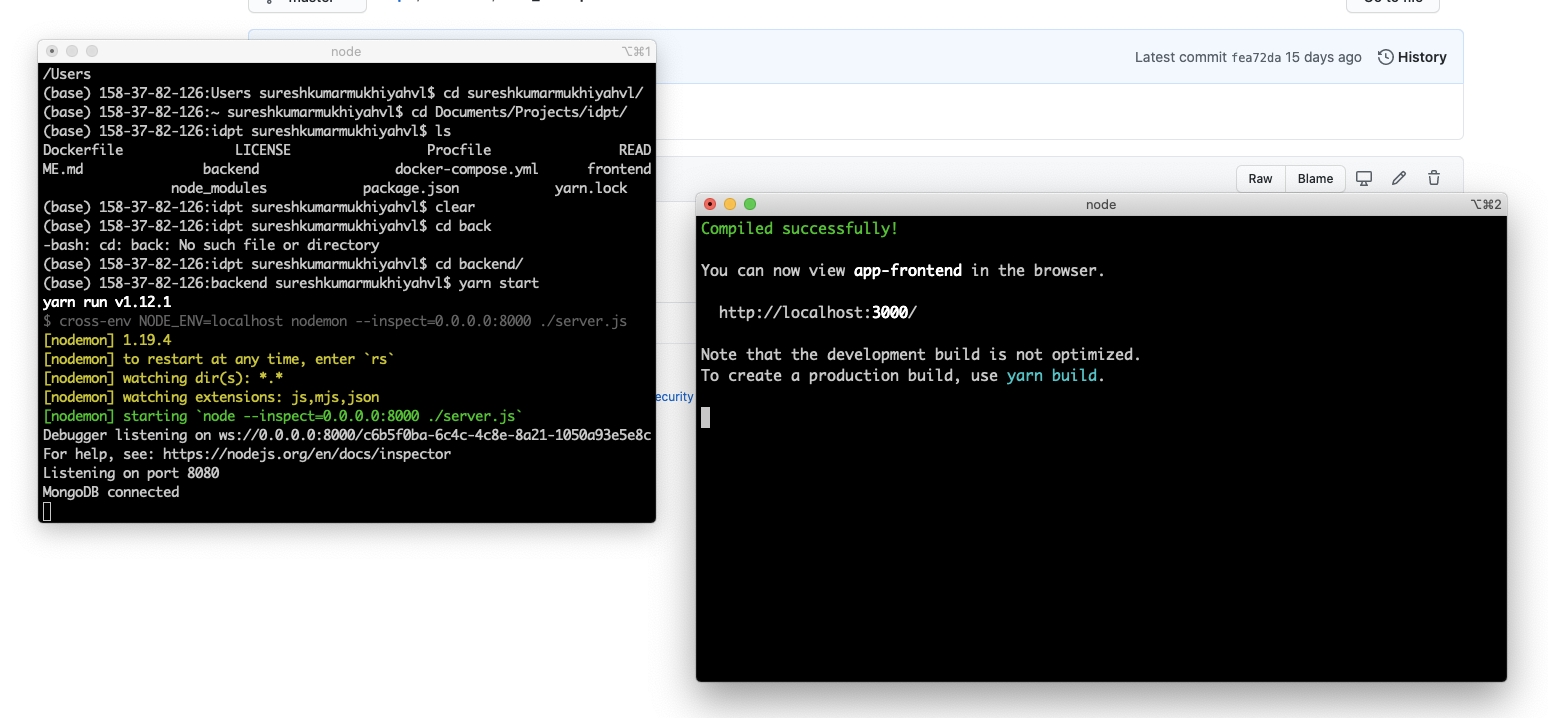
Task: Open the file History link
Action: coord(1412,57)
